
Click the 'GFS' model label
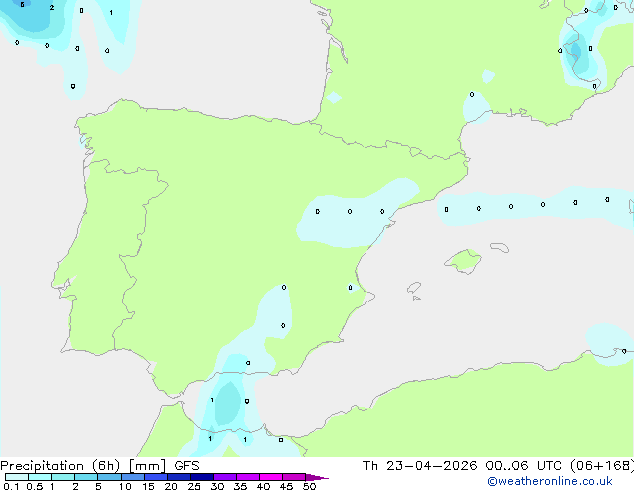tap(187, 466)
